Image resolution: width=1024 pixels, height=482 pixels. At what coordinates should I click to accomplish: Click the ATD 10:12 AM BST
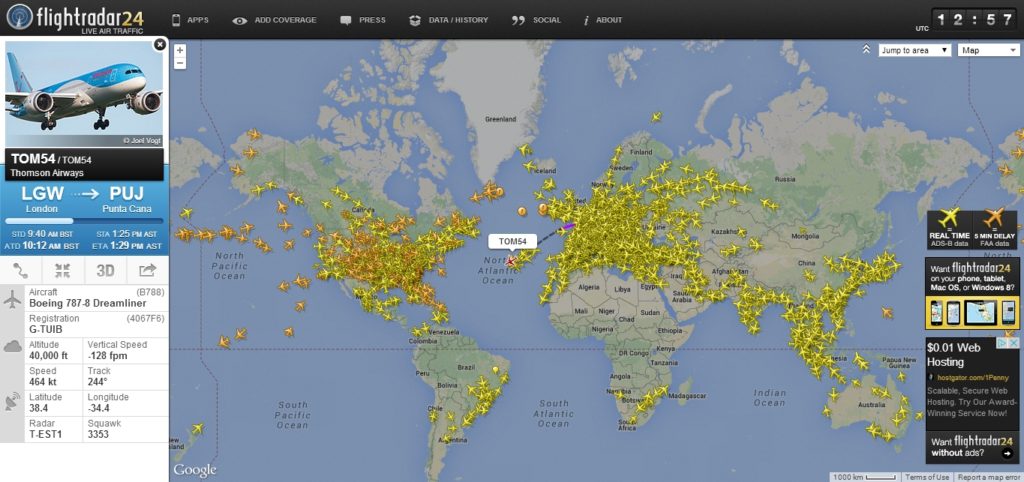coord(42,246)
